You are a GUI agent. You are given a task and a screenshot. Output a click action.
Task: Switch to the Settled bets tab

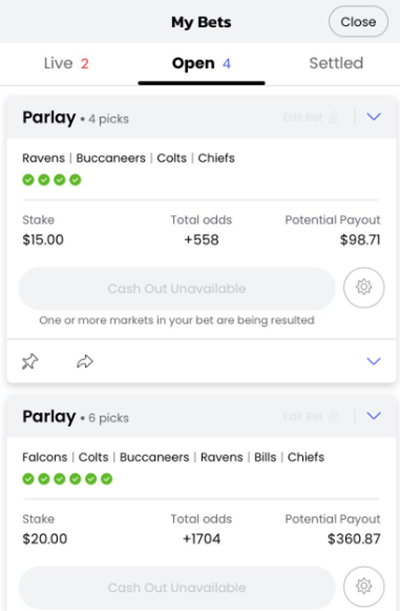pyautogui.click(x=336, y=63)
